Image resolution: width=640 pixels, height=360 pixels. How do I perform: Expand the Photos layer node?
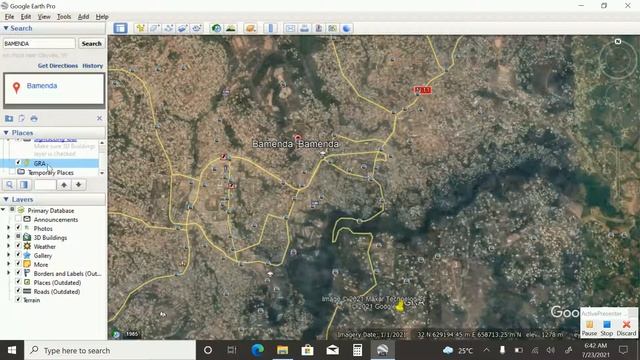9,228
